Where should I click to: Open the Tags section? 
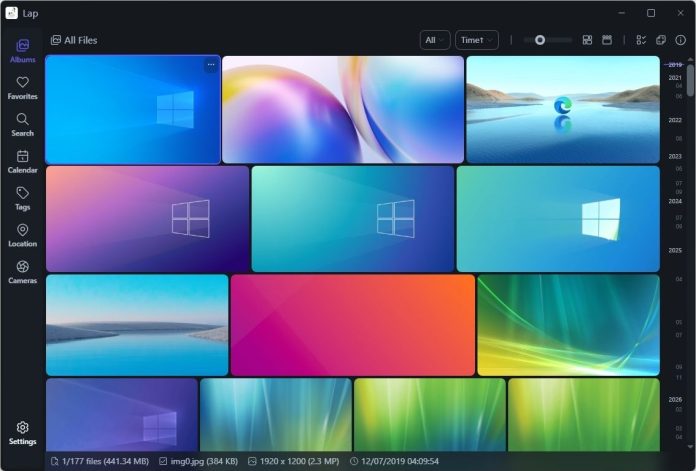(22, 198)
